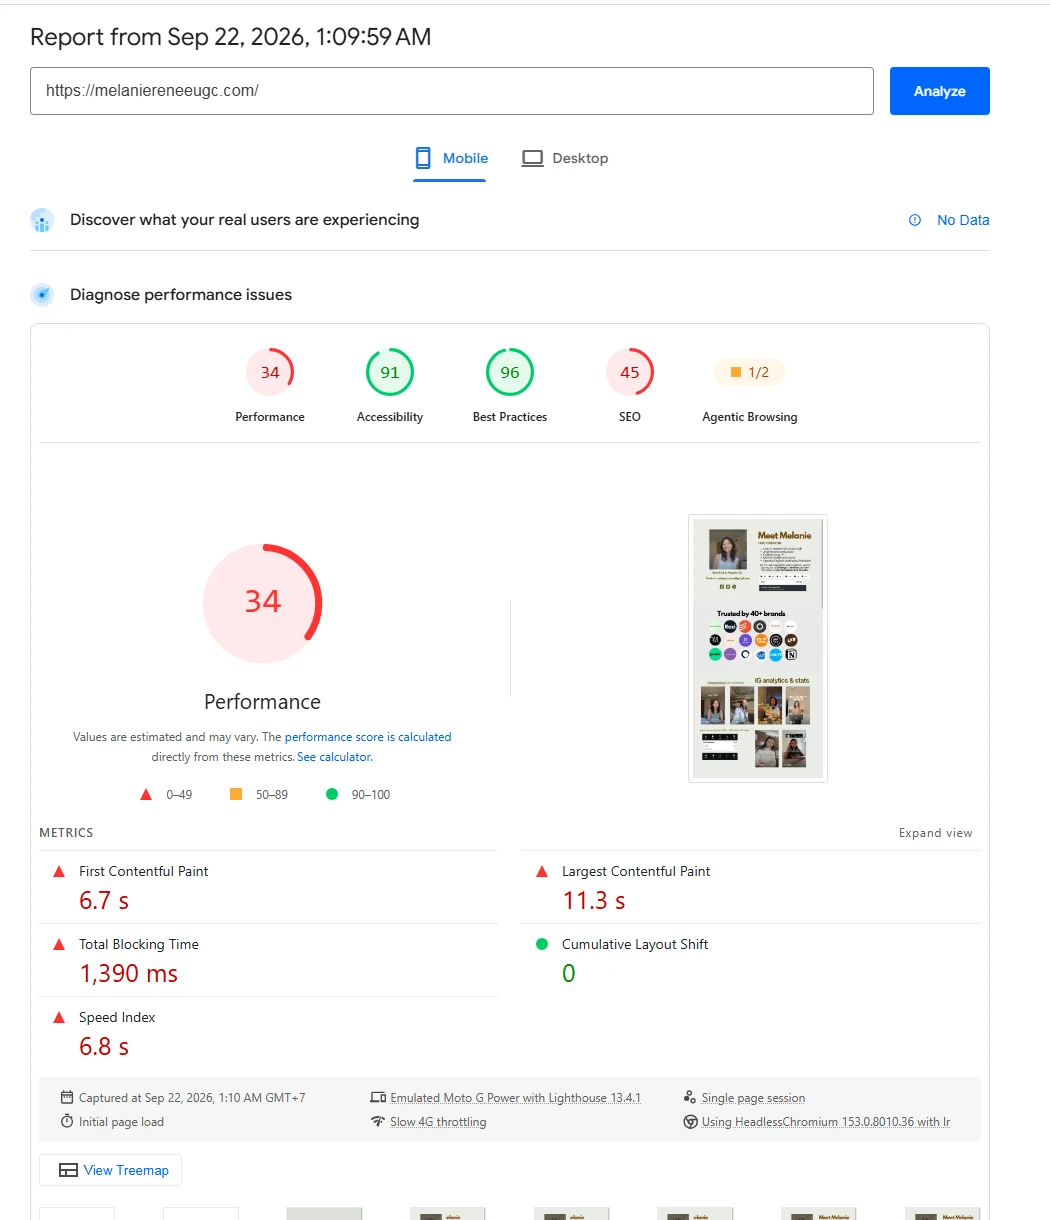
Task: Click the calendar icon beside Captured at
Action: point(67,1097)
